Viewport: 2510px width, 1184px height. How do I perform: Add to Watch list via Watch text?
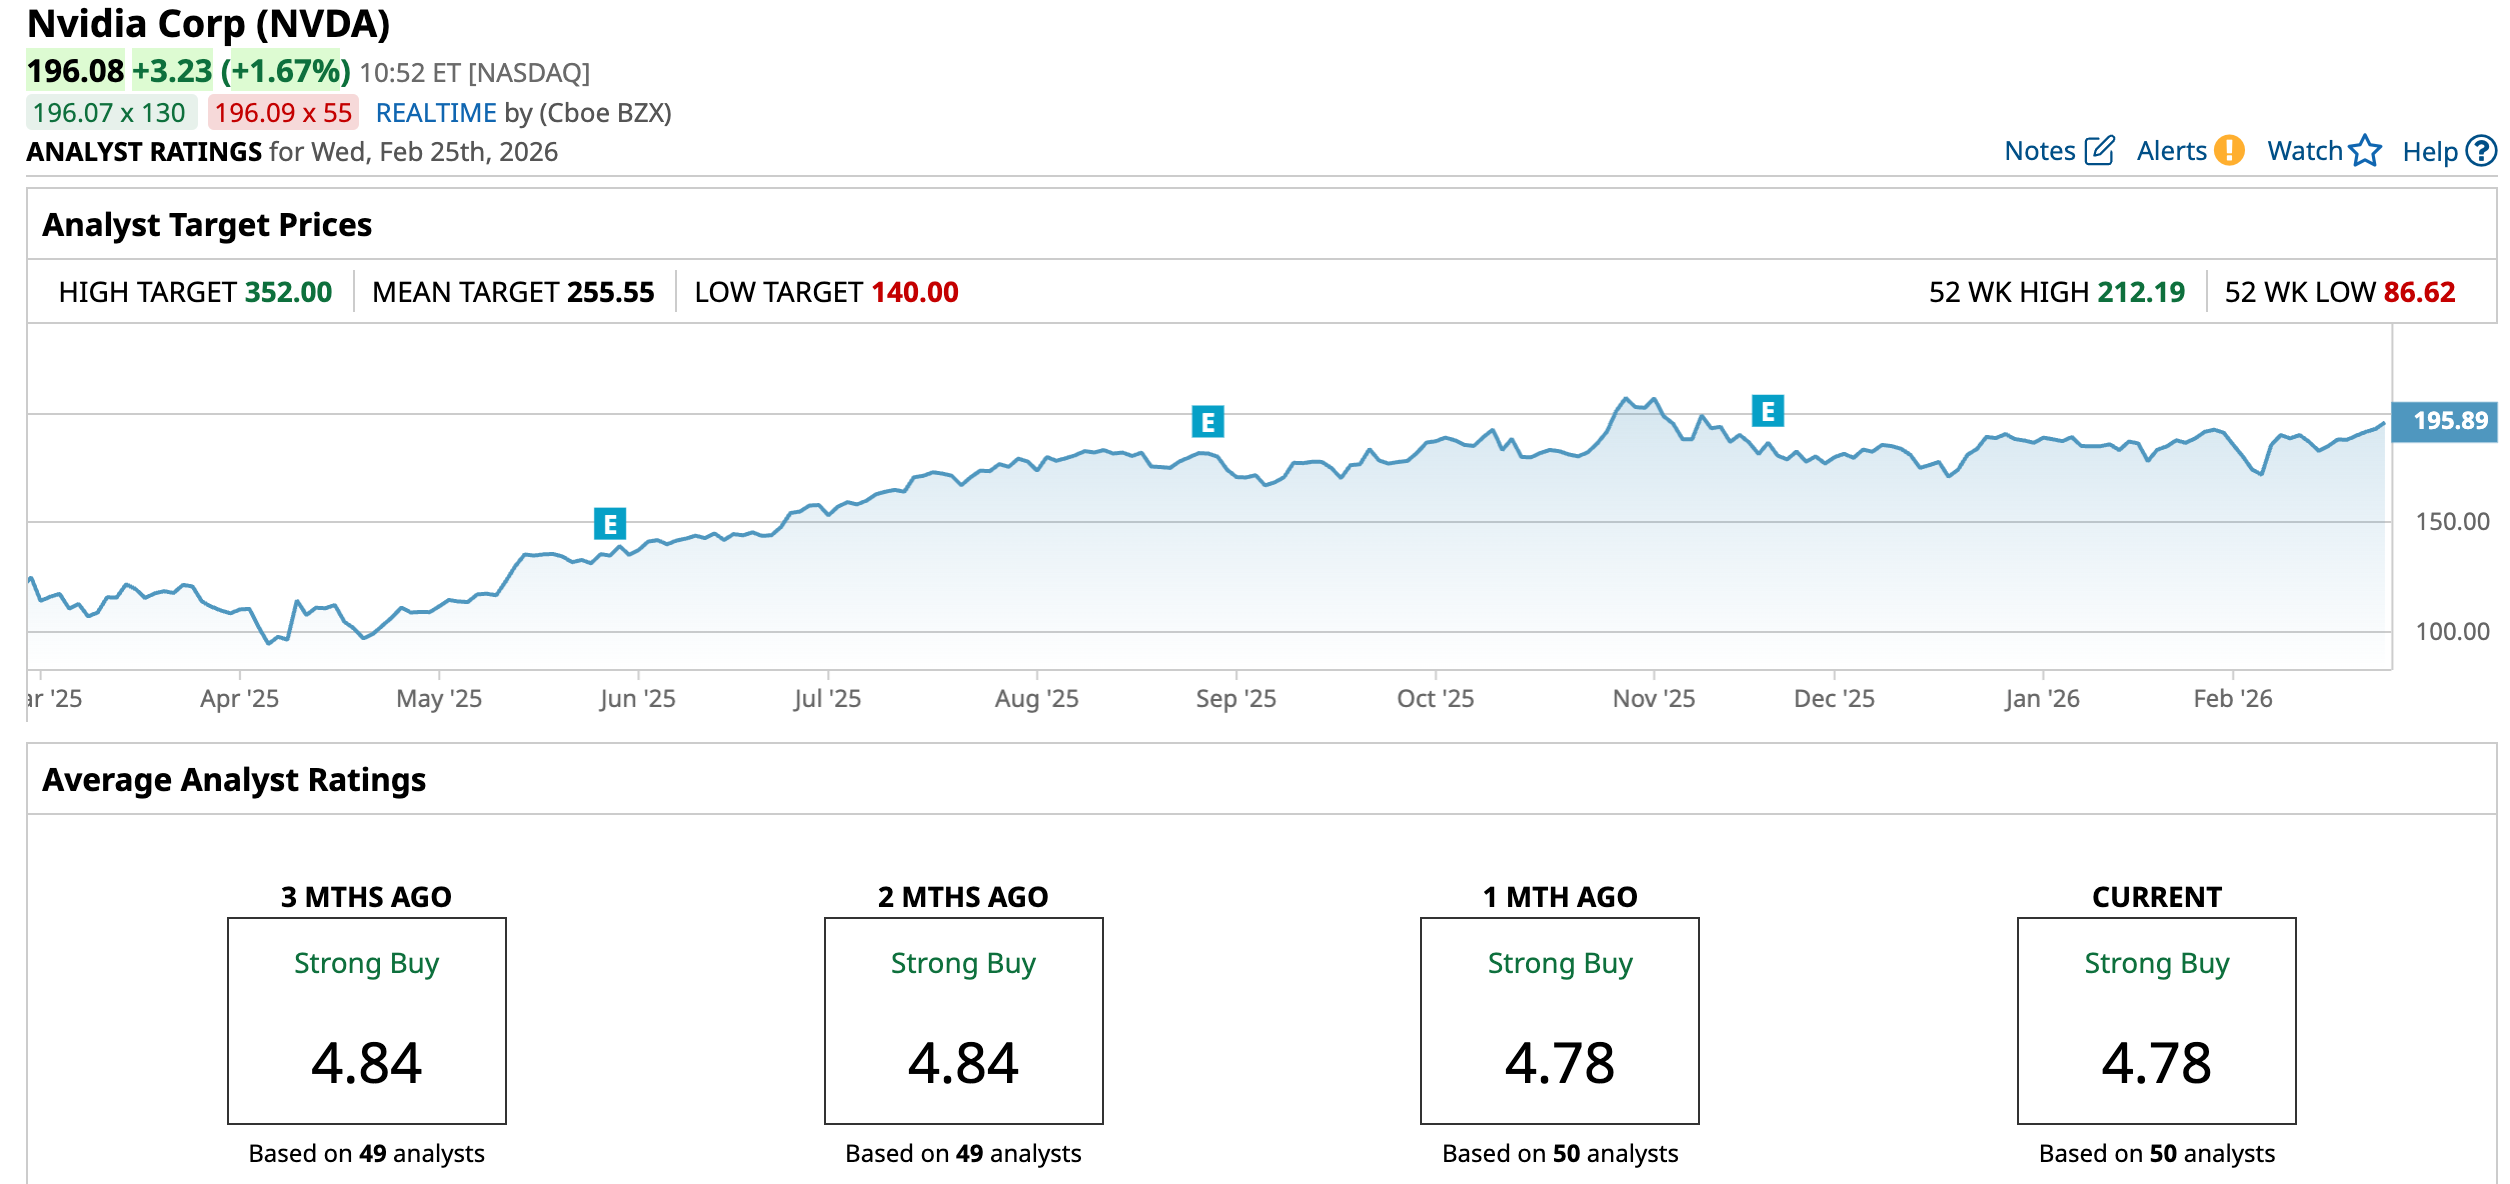pos(2304,151)
